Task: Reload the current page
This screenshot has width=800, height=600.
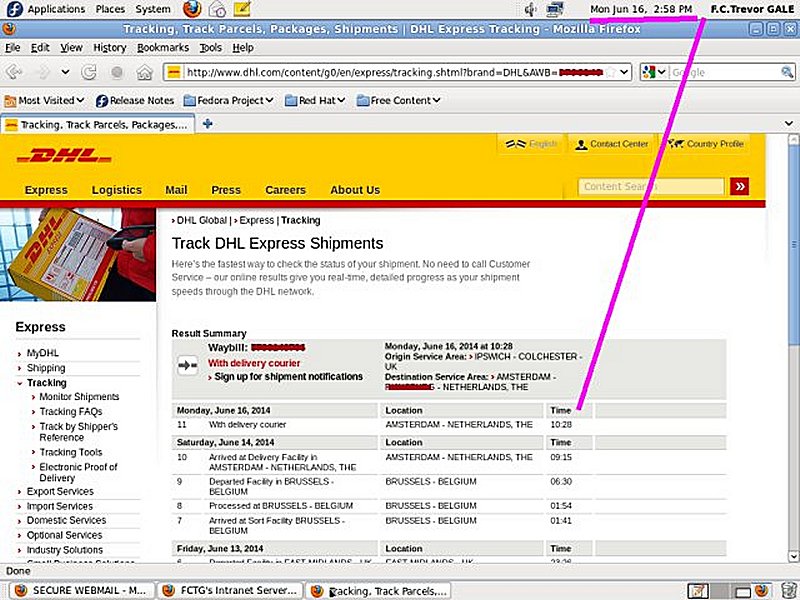Action: pyautogui.click(x=89, y=72)
